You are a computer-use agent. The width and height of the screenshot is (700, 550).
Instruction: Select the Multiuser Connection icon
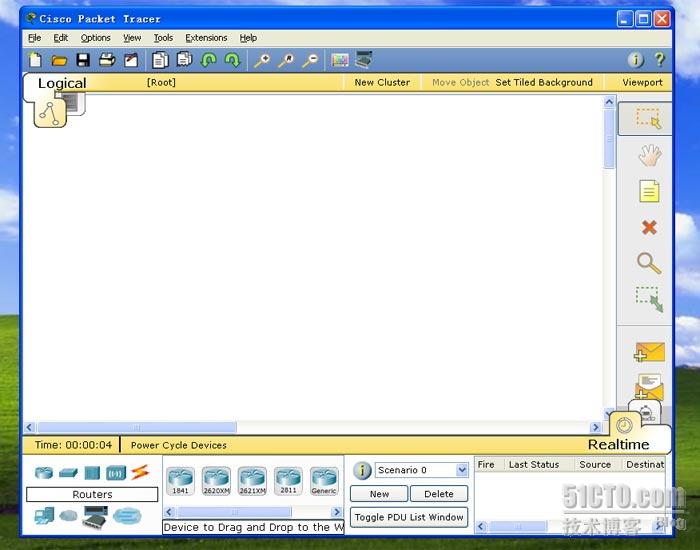pos(127,516)
